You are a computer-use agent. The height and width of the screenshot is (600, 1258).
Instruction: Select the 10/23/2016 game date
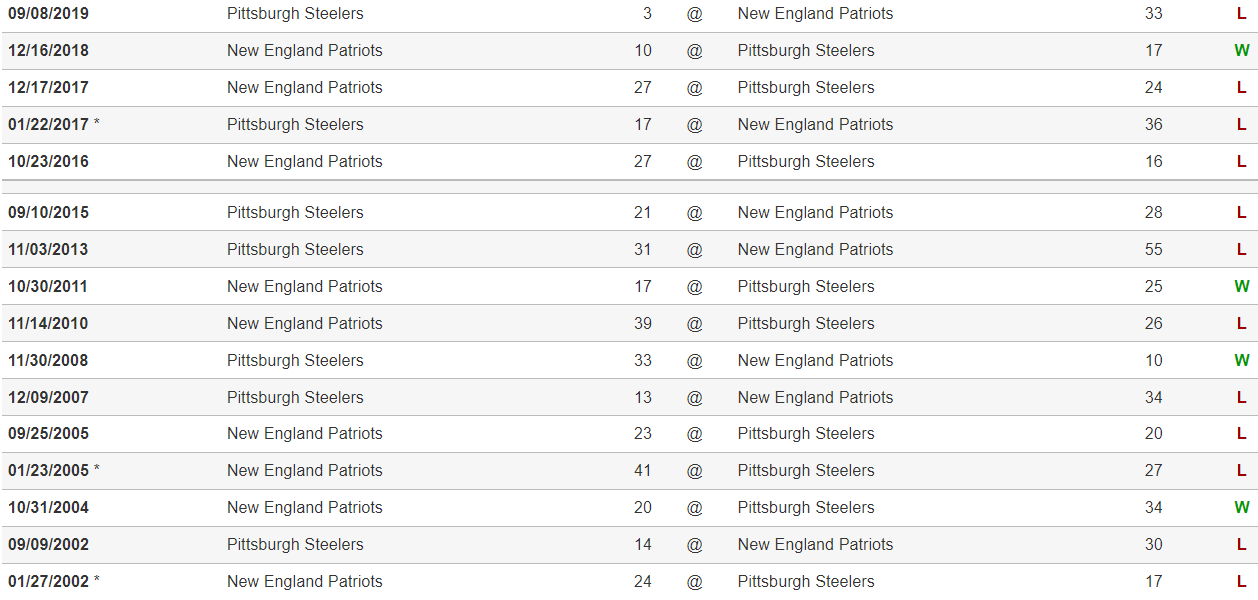(48, 162)
